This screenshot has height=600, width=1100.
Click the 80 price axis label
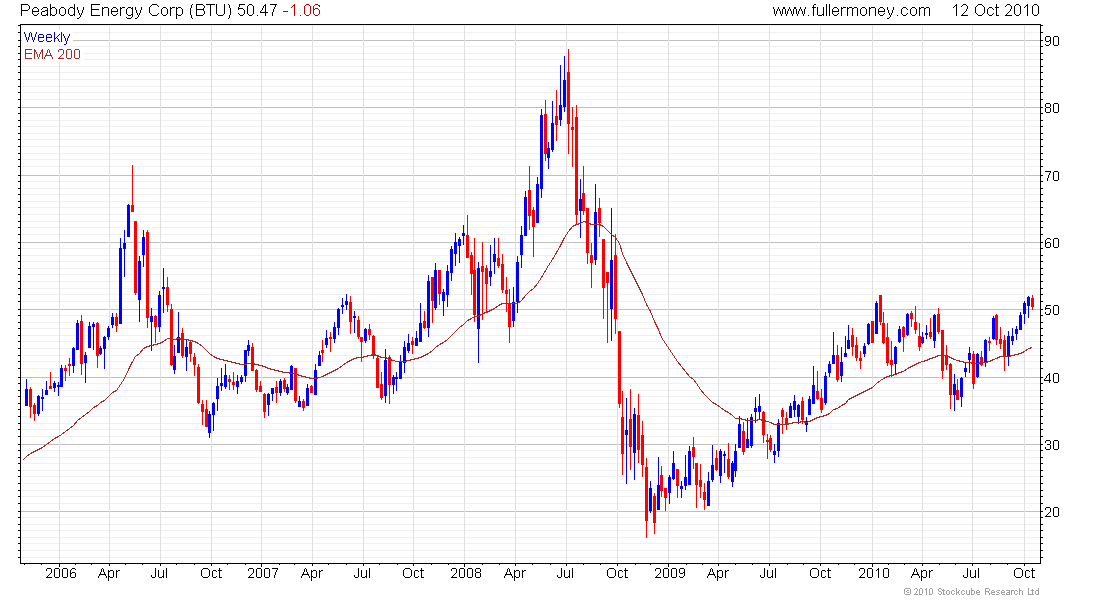[x=1052, y=108]
